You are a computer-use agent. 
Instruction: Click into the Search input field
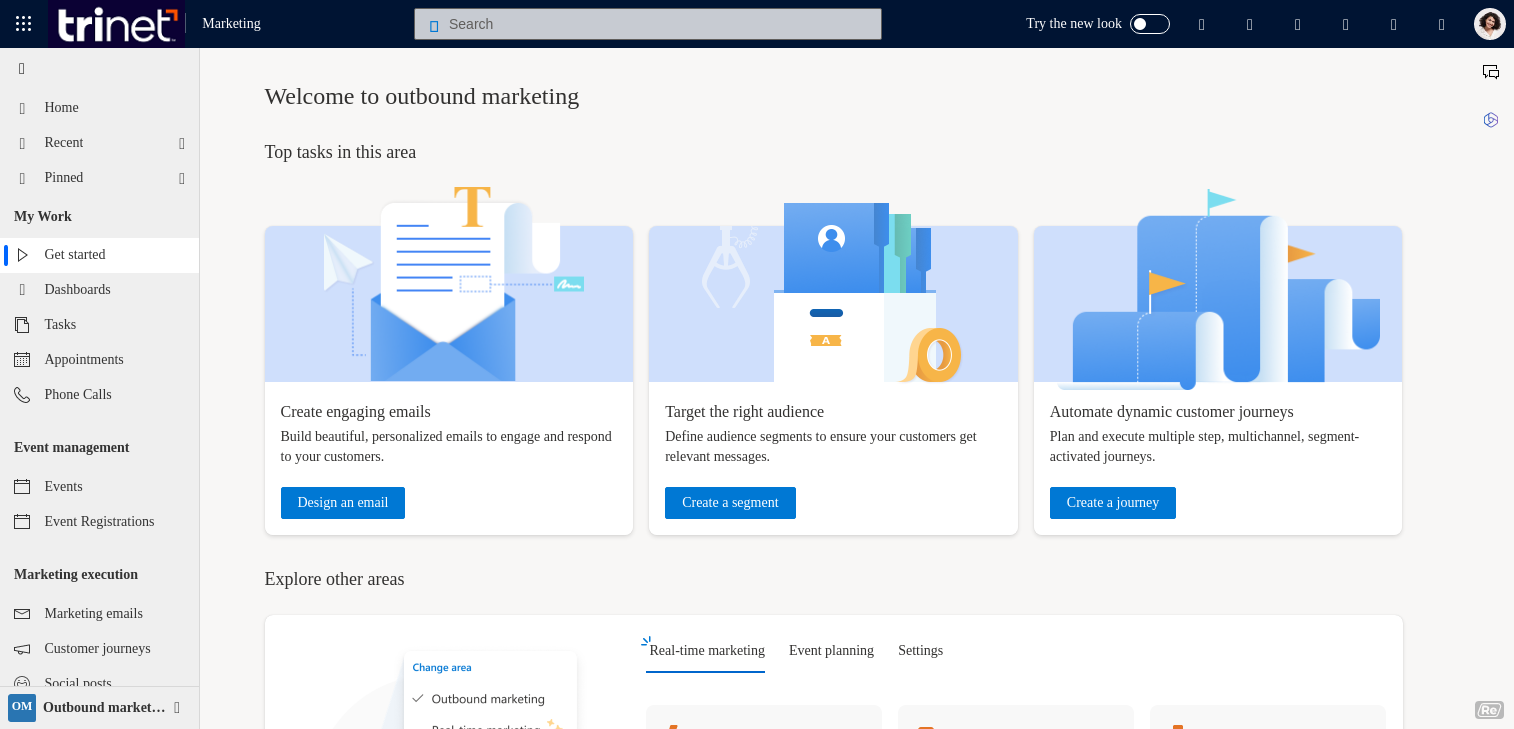(648, 24)
